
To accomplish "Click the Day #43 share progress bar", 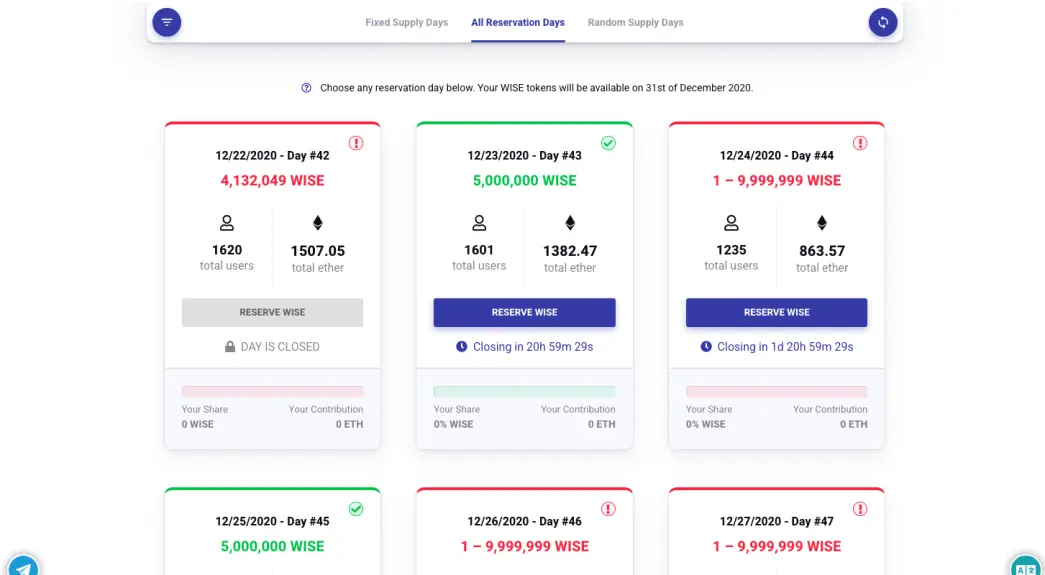I will click(524, 392).
